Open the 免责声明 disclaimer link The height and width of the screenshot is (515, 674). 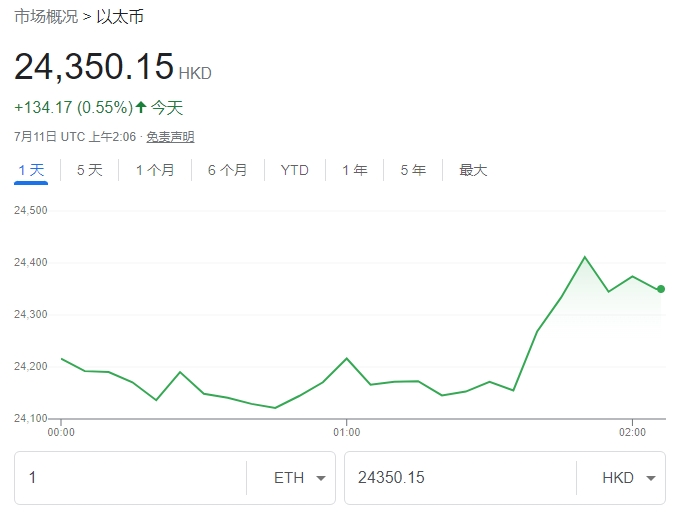pos(170,137)
